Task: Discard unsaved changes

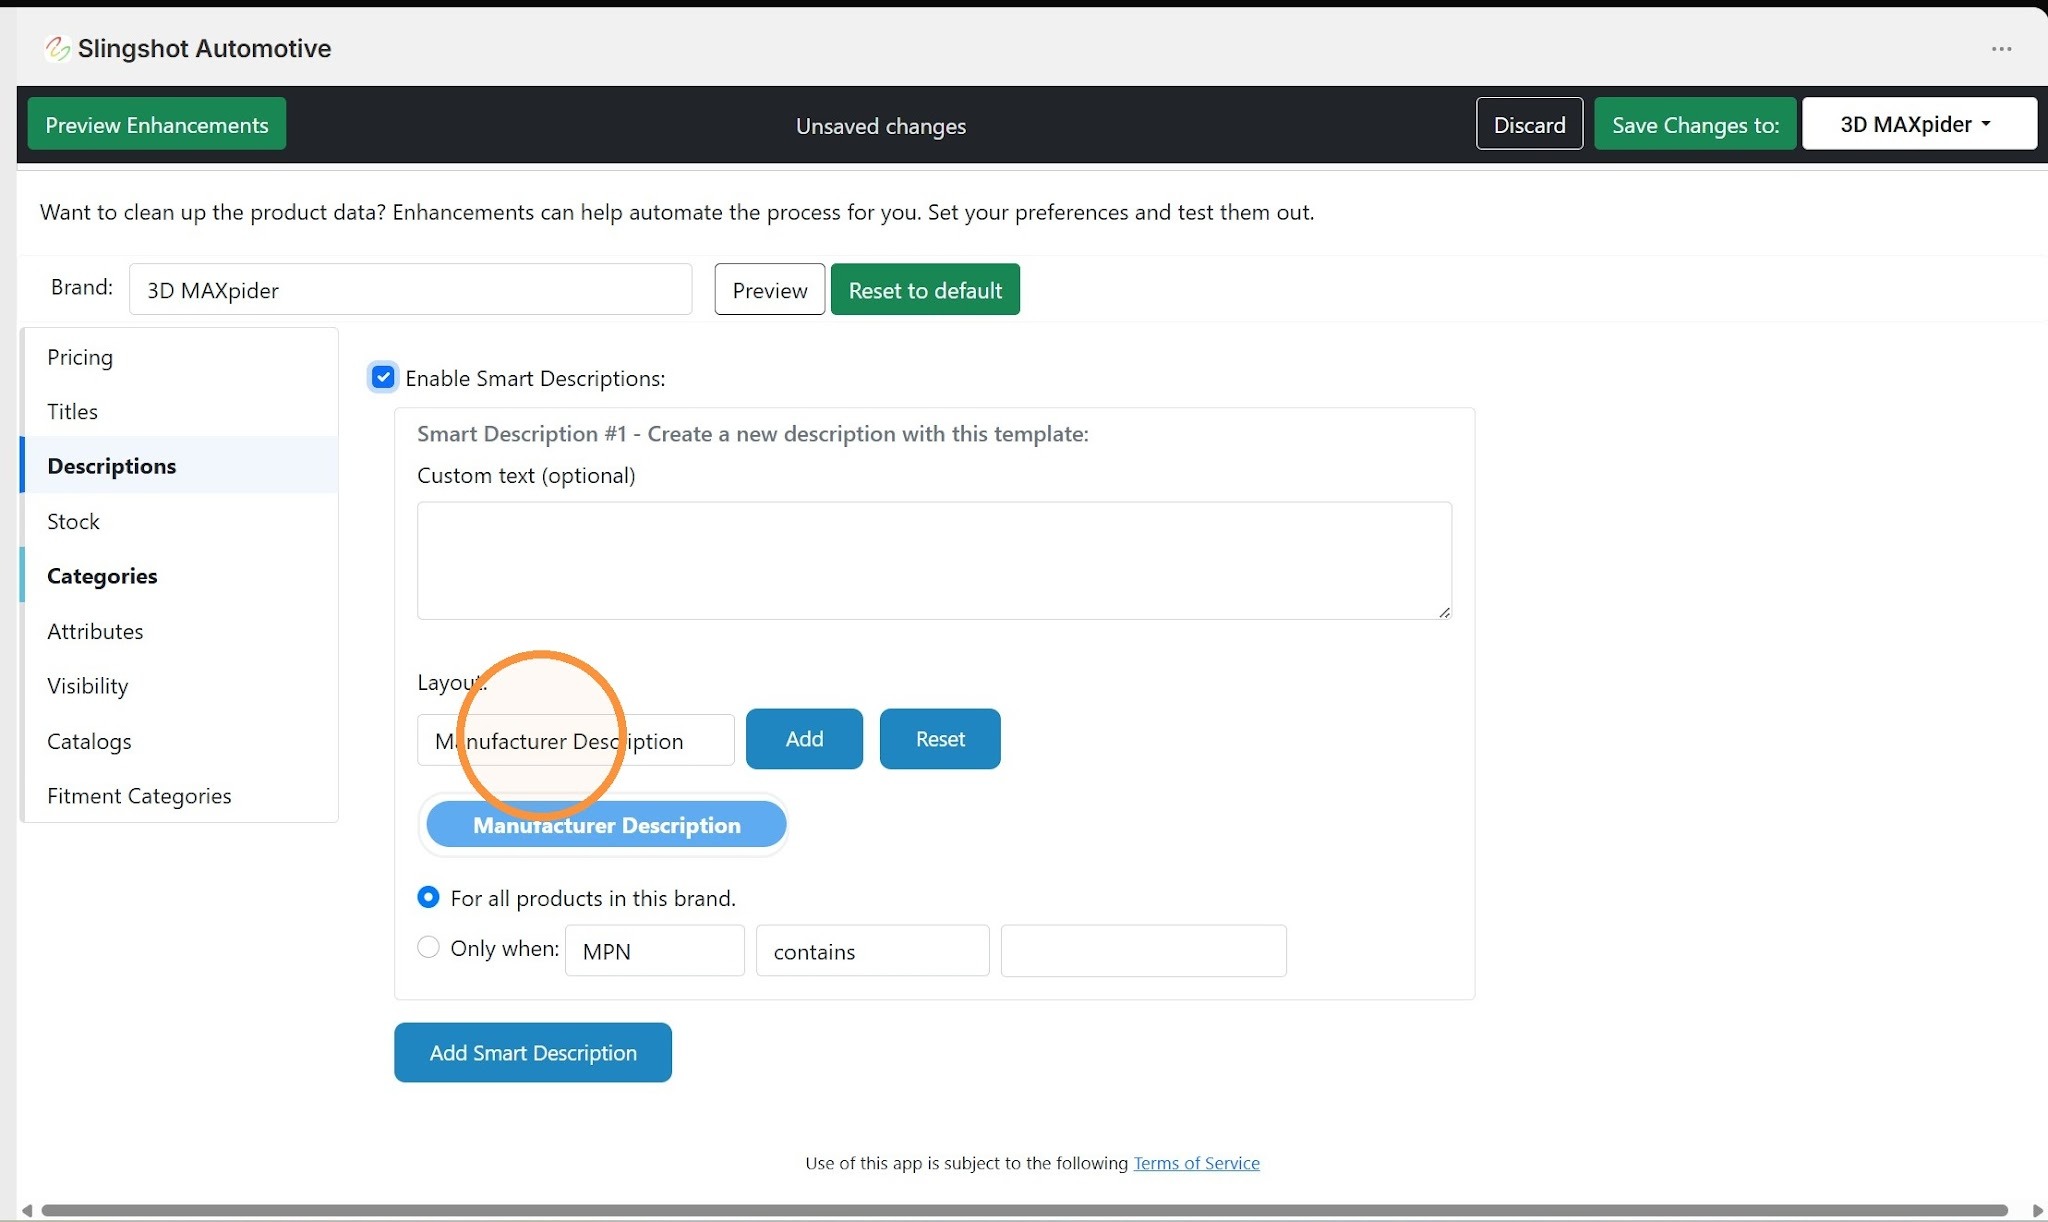Action: [1529, 124]
